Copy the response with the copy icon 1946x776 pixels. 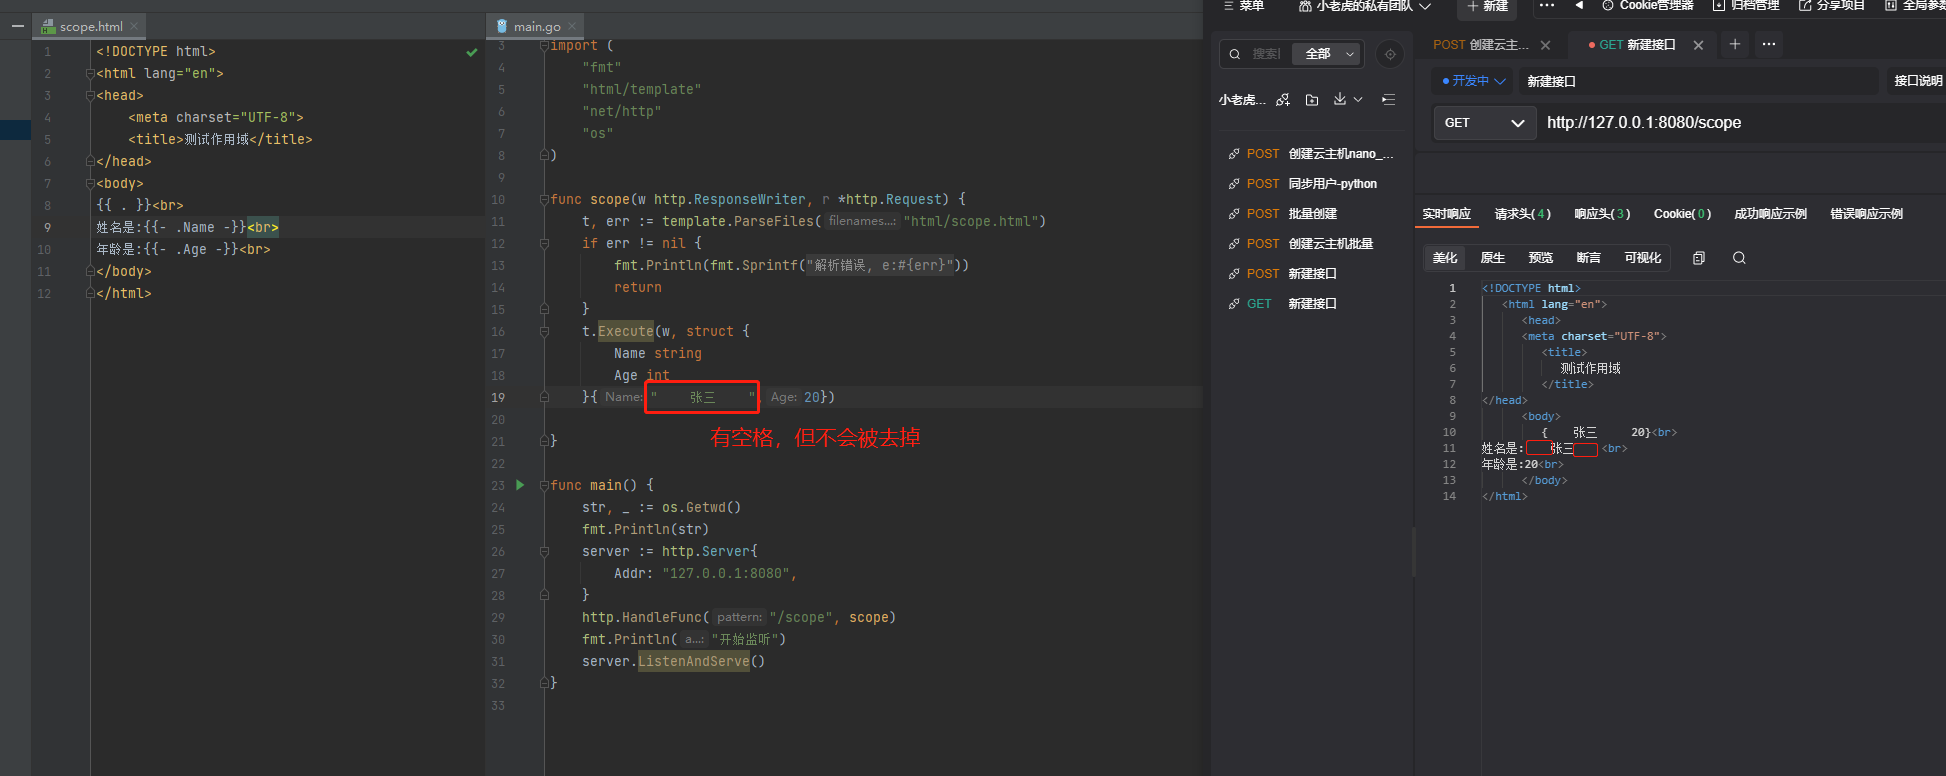click(x=1698, y=258)
